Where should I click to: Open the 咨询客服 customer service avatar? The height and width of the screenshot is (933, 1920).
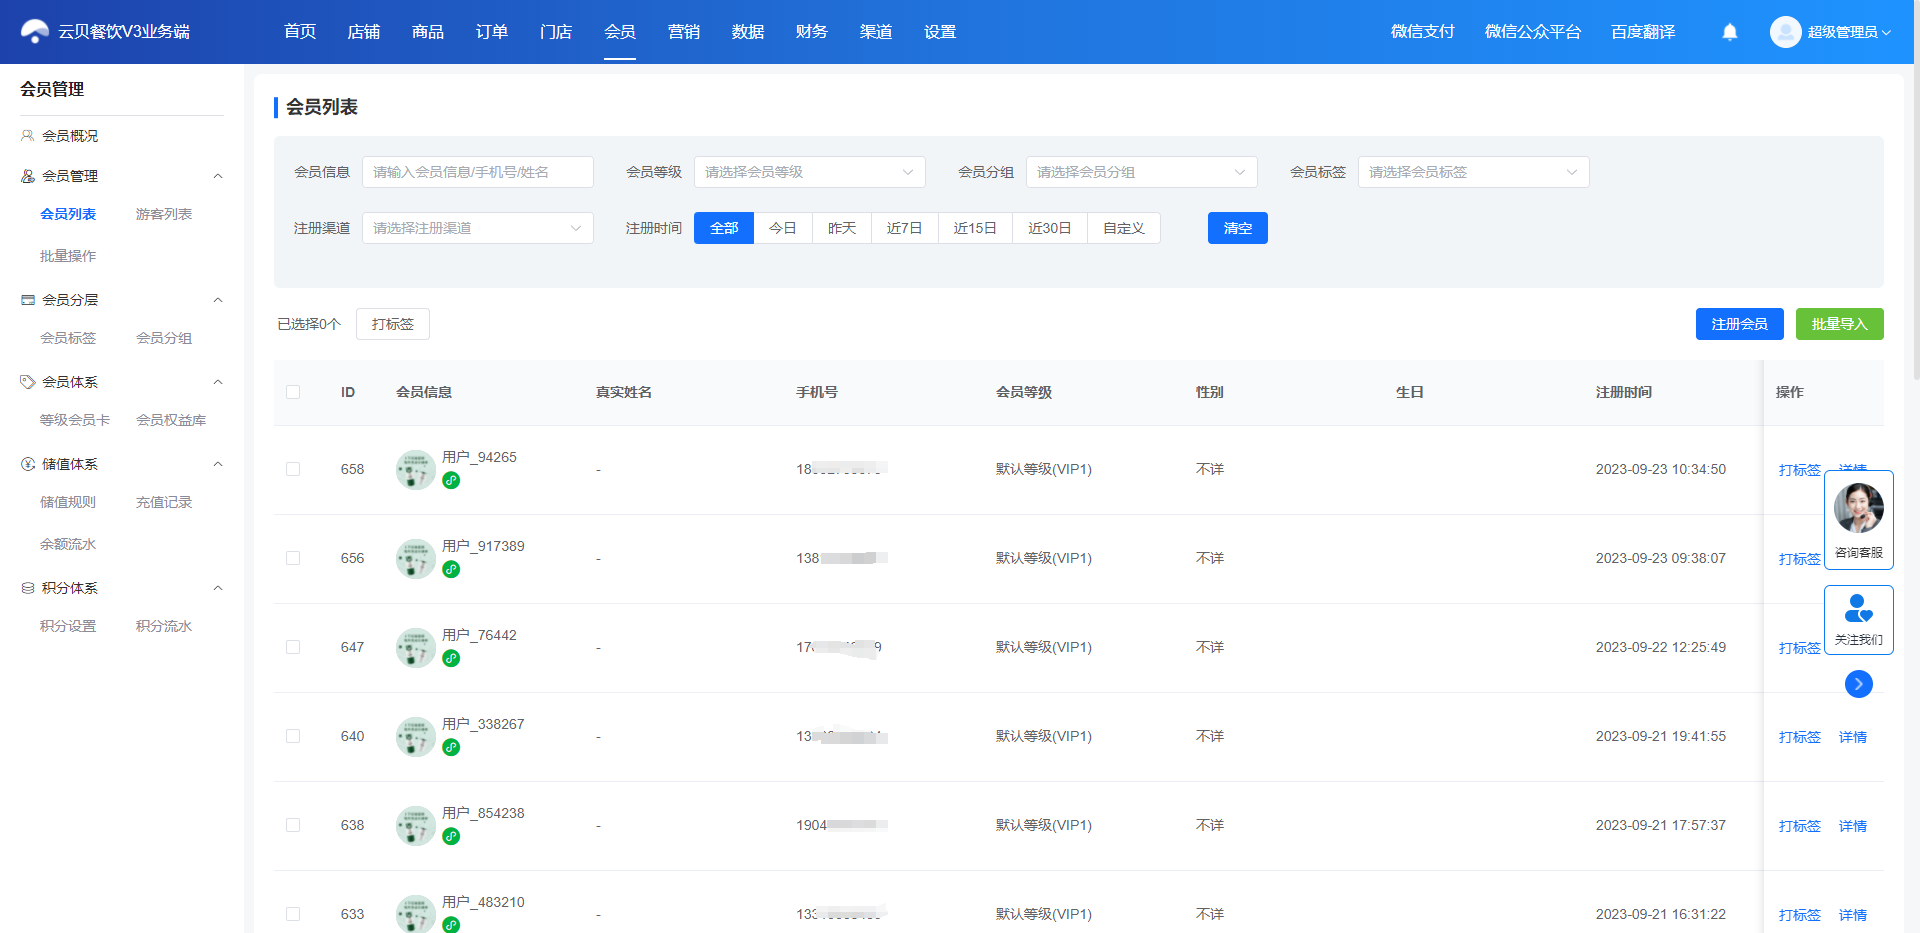[x=1858, y=508]
